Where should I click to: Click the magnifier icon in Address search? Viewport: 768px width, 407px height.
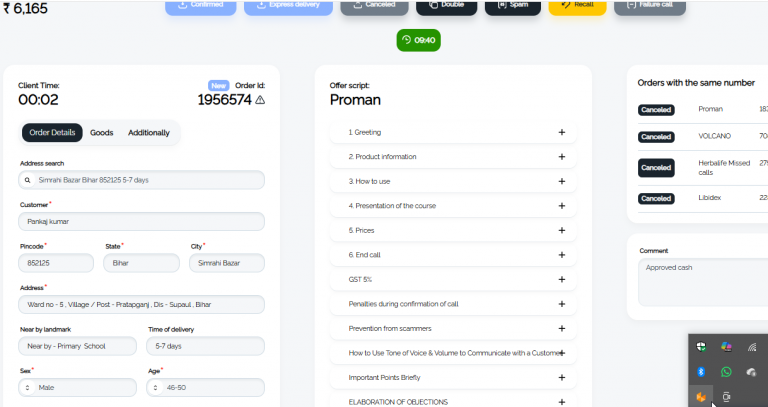coord(27,180)
